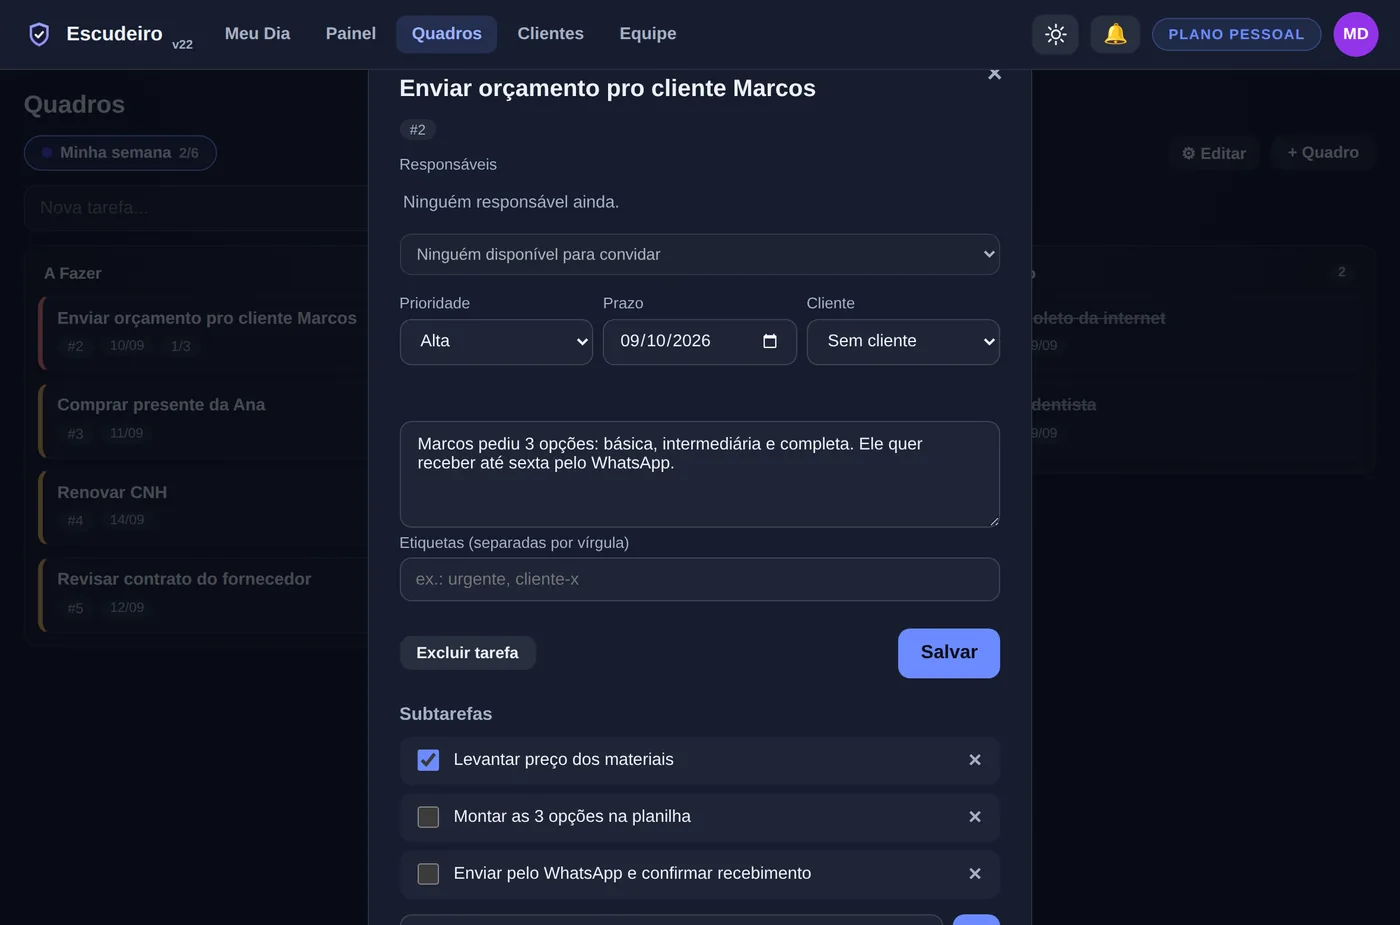1400x925 pixels.
Task: Remove subtask Enviar pelo WhatsApp
Action: (x=975, y=874)
